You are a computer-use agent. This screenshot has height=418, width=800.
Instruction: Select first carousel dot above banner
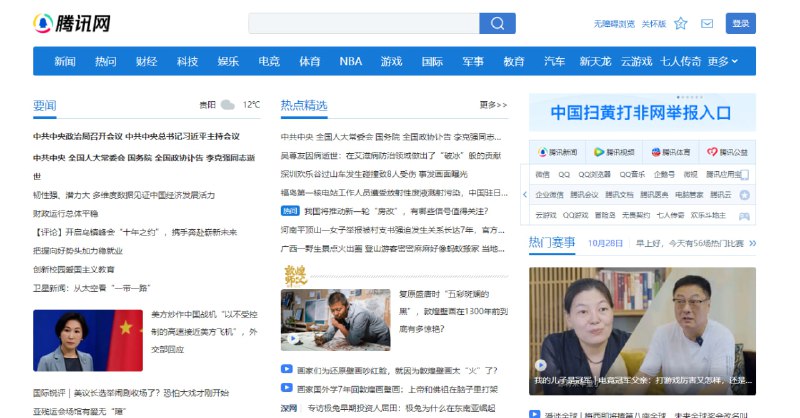pyautogui.click(x=678, y=97)
